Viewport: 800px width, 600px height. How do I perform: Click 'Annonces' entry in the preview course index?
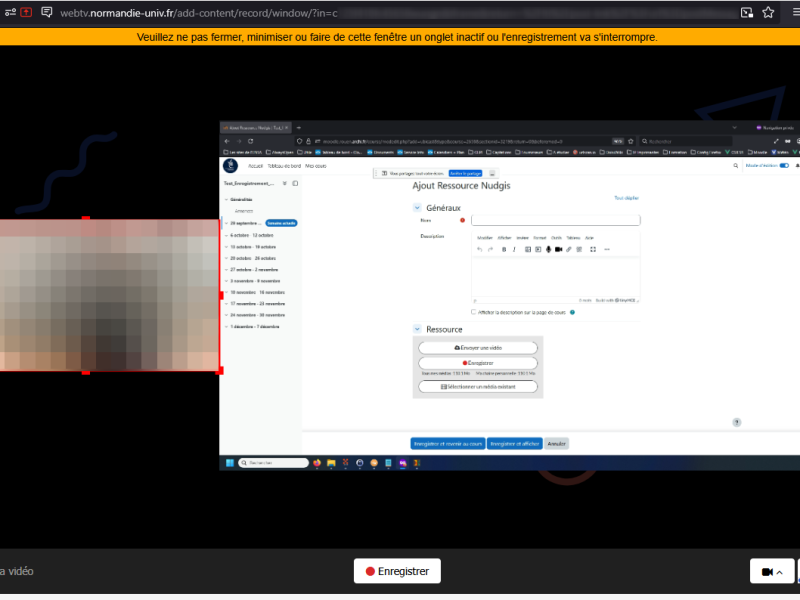pos(243,211)
